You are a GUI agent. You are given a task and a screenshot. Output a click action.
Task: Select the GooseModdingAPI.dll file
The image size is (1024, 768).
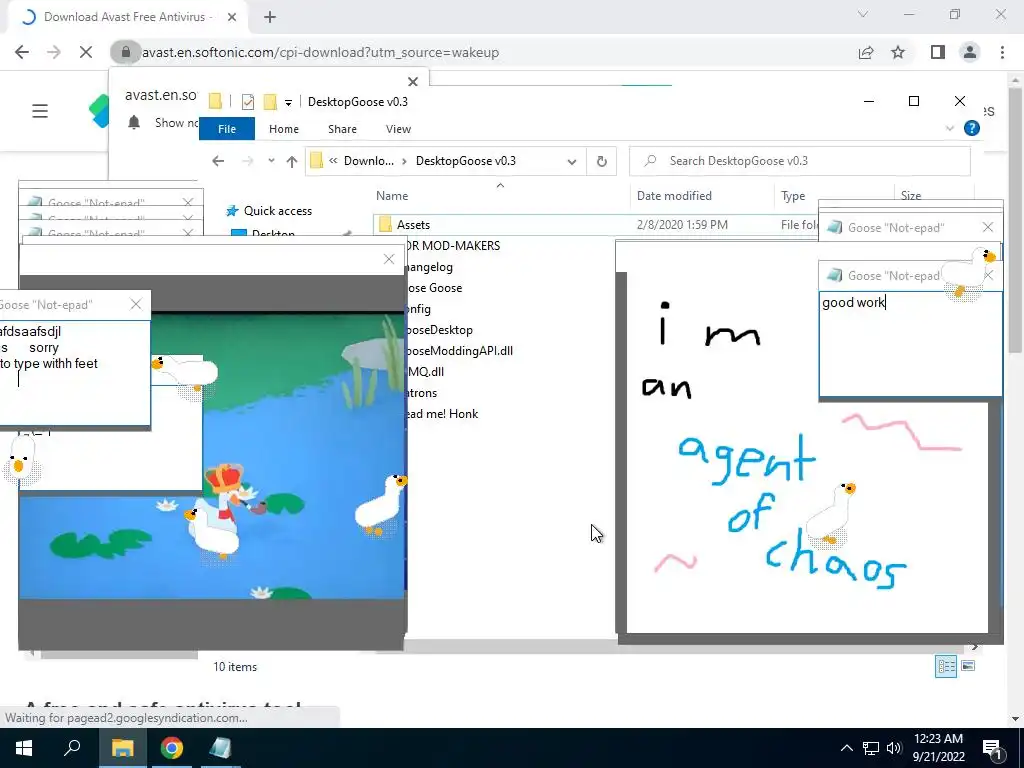[459, 351]
